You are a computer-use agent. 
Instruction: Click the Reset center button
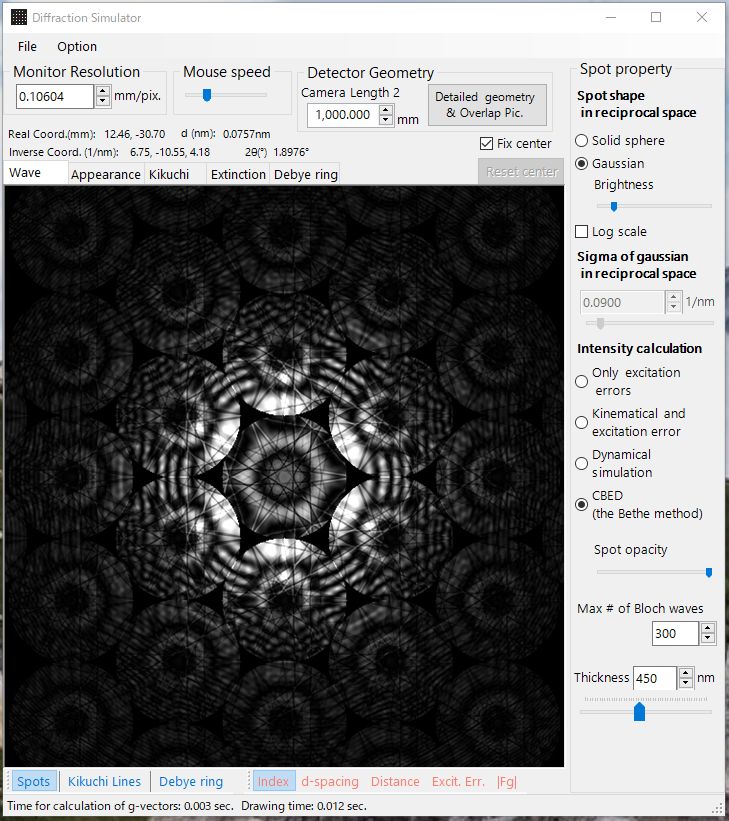(521, 172)
